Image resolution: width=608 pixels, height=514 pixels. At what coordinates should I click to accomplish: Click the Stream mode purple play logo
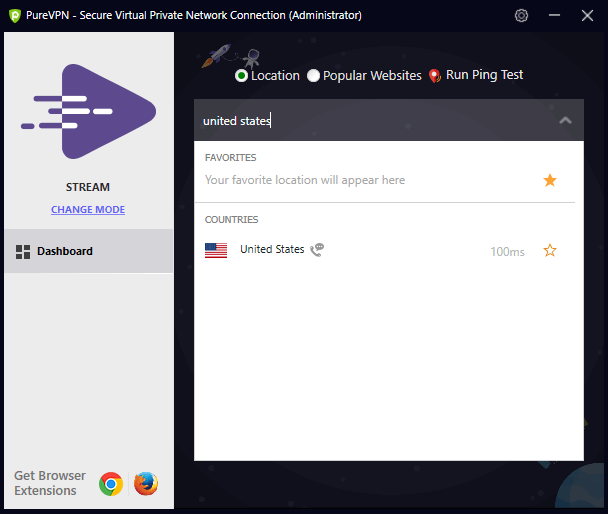click(89, 111)
